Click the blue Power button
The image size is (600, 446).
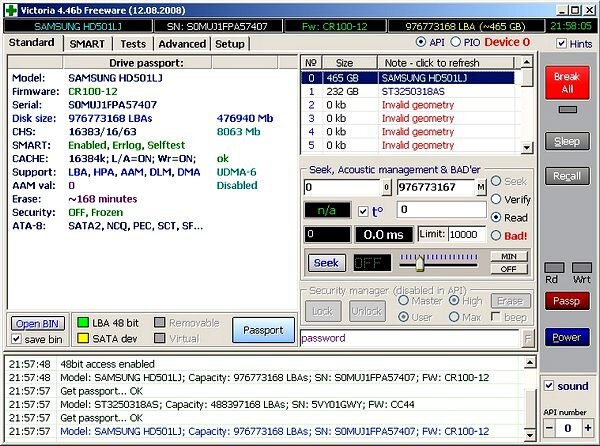(567, 337)
